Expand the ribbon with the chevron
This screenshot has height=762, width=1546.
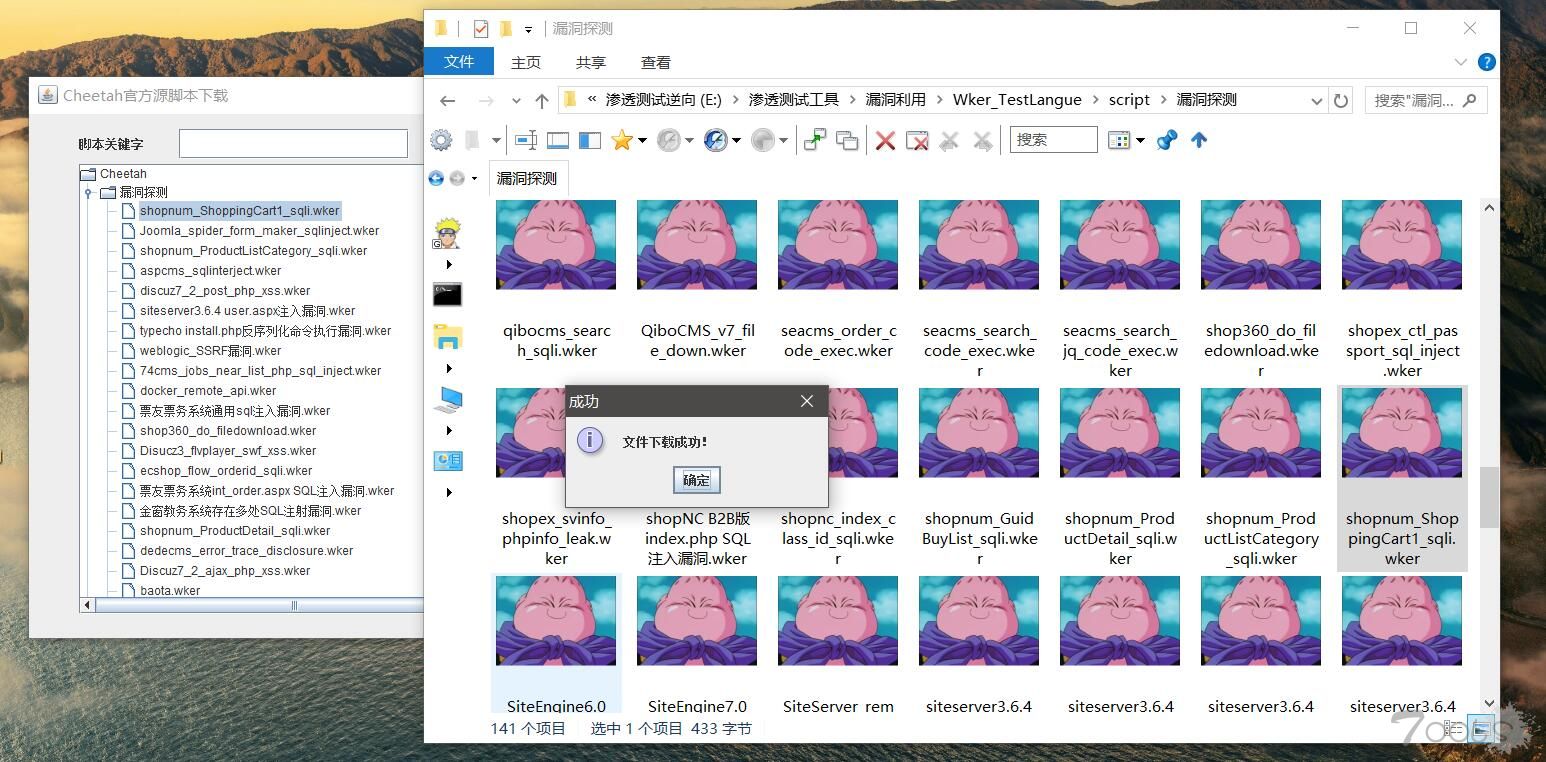coord(1460,62)
